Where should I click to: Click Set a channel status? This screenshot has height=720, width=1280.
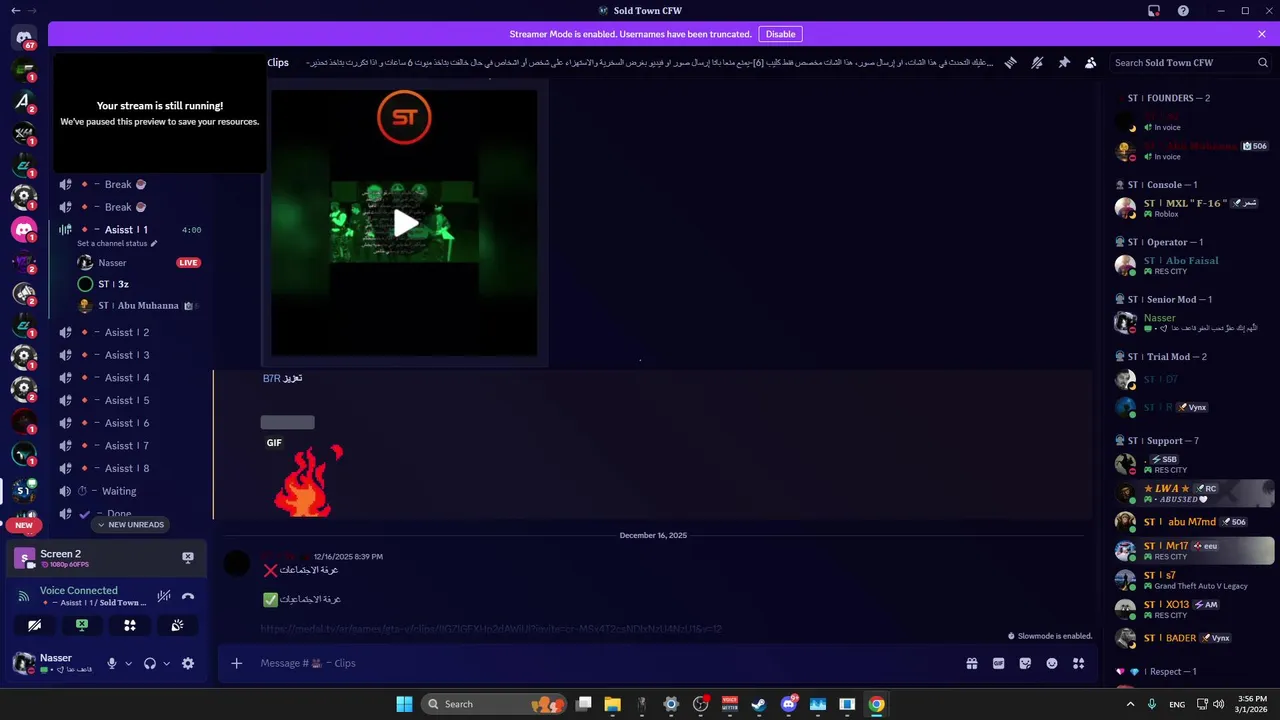click(117, 243)
